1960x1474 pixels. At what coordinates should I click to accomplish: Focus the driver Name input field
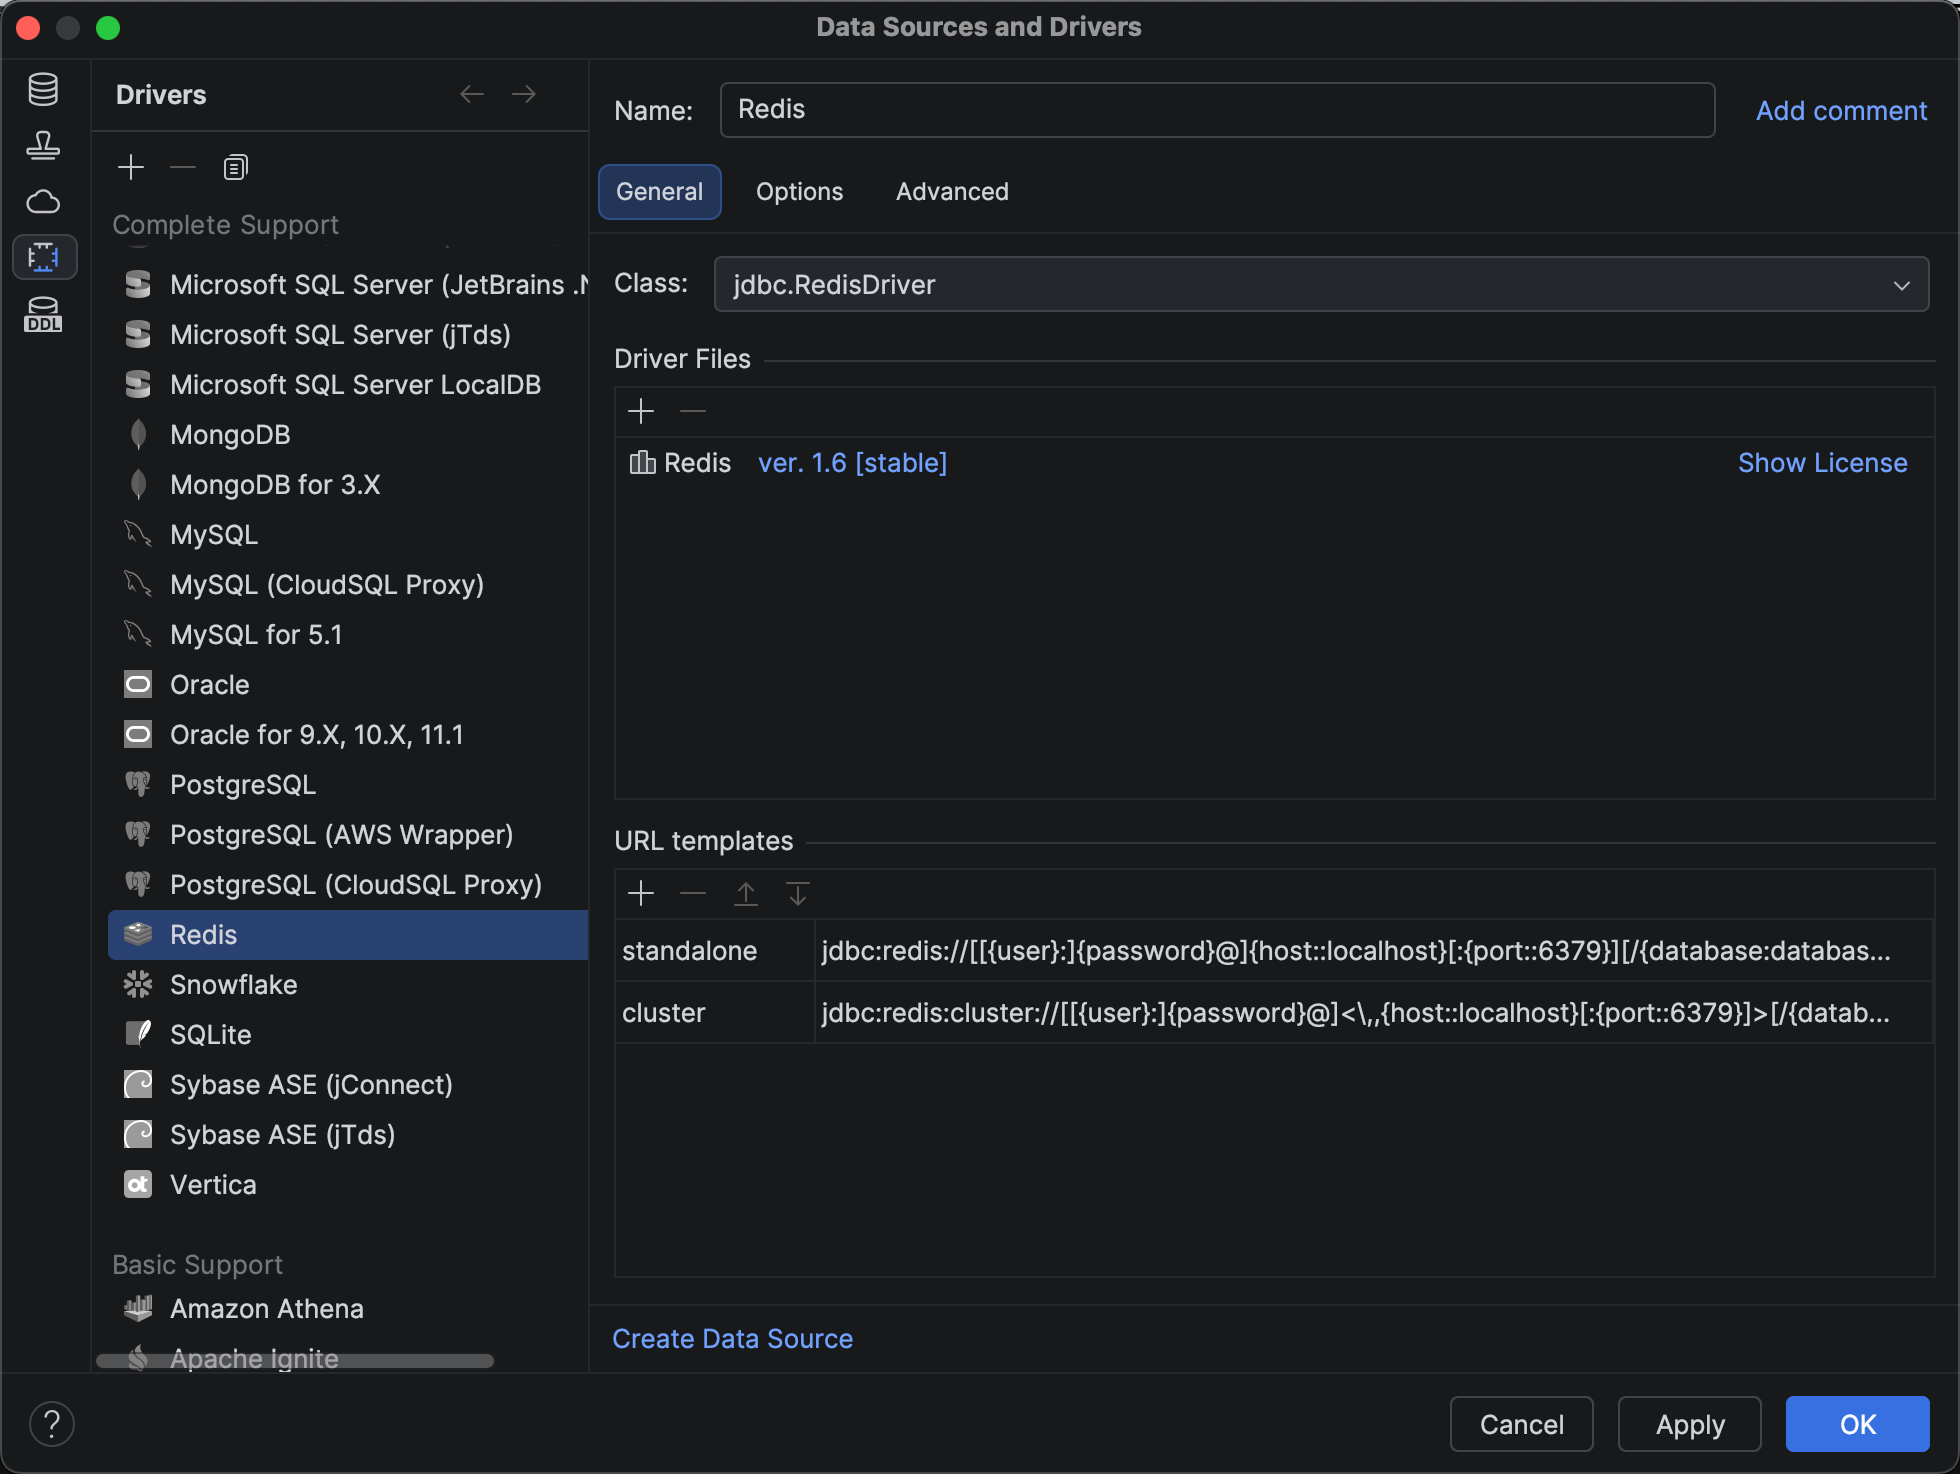coord(1217,110)
